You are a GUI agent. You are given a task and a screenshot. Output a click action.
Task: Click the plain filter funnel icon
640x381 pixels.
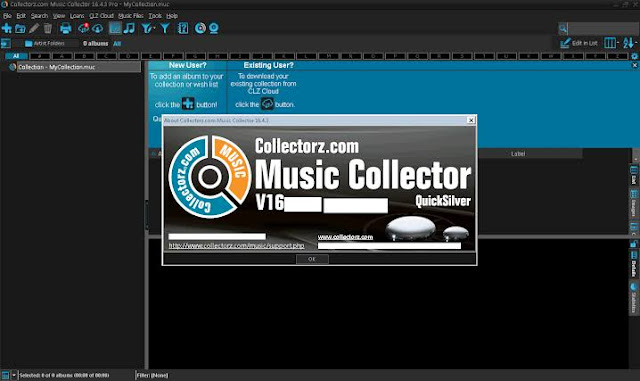click(x=165, y=28)
